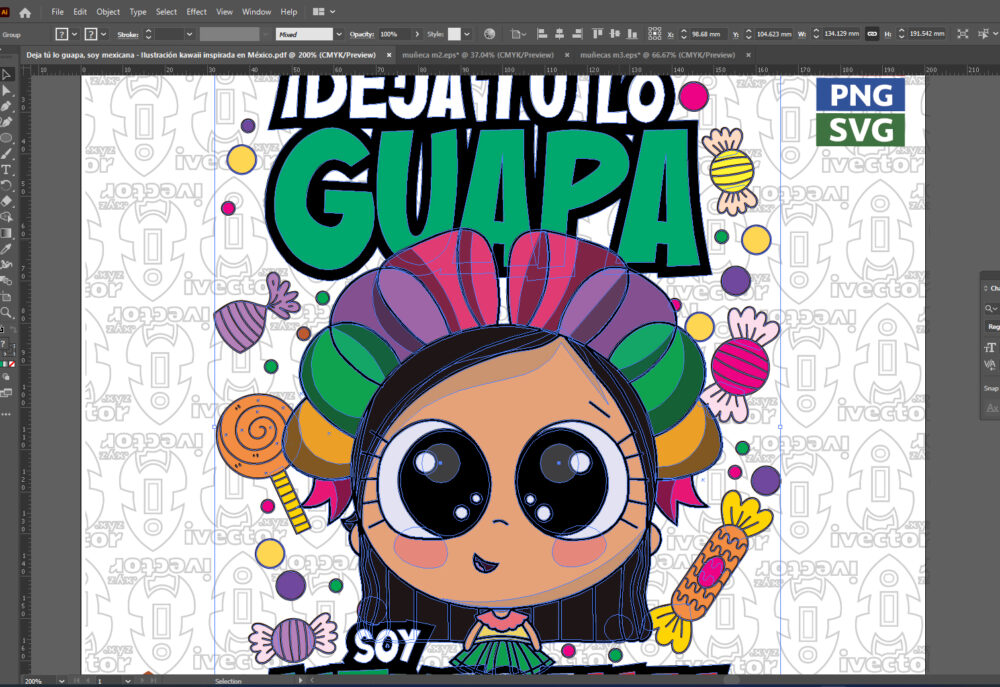Select the Curvature tool

point(6,122)
